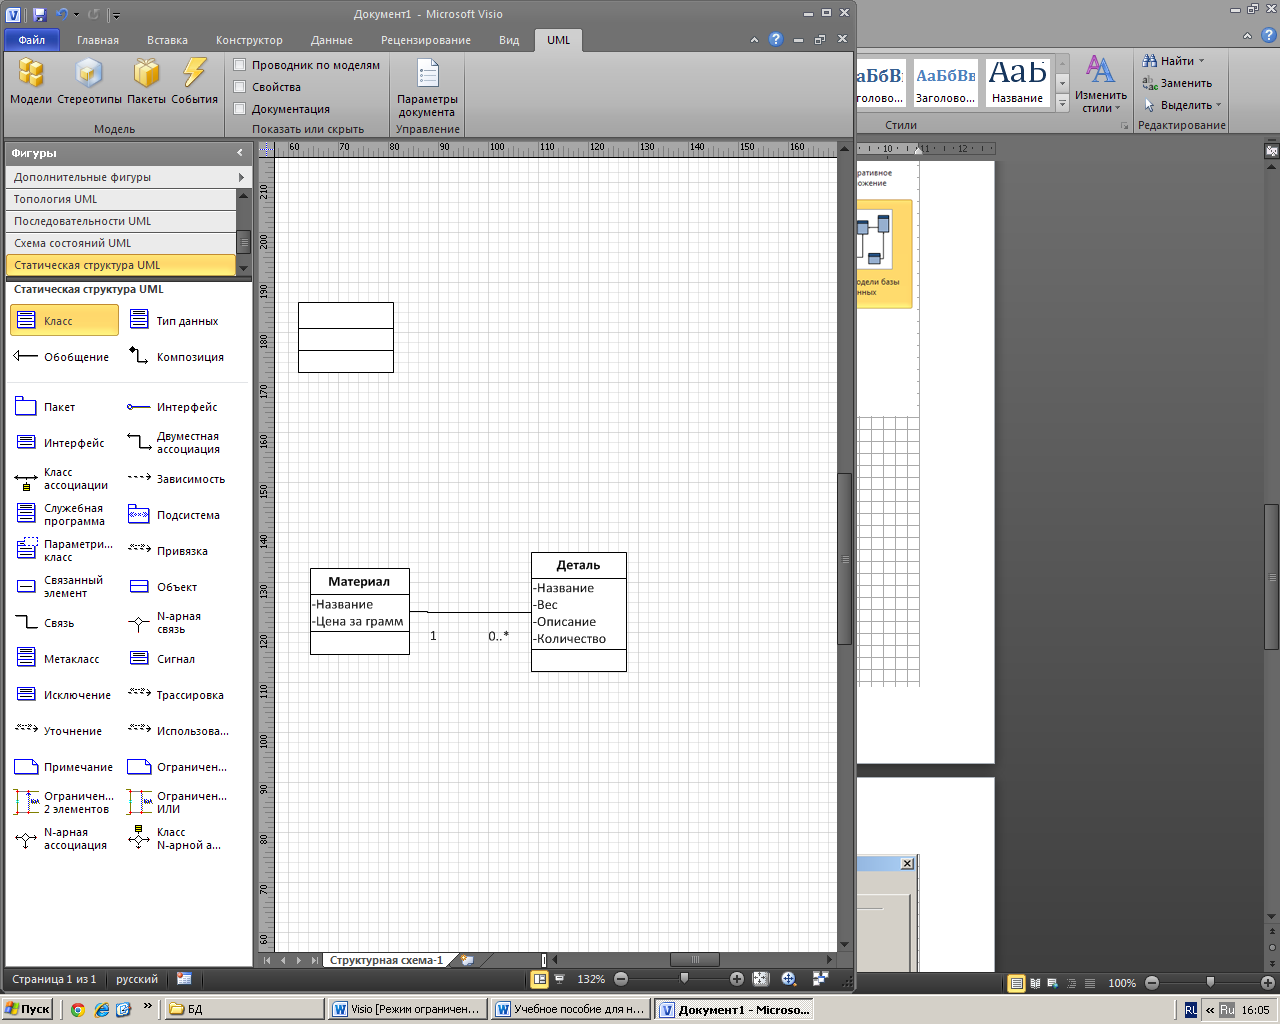Switch to the Вставка tab
The height and width of the screenshot is (1024, 1280).
click(167, 40)
